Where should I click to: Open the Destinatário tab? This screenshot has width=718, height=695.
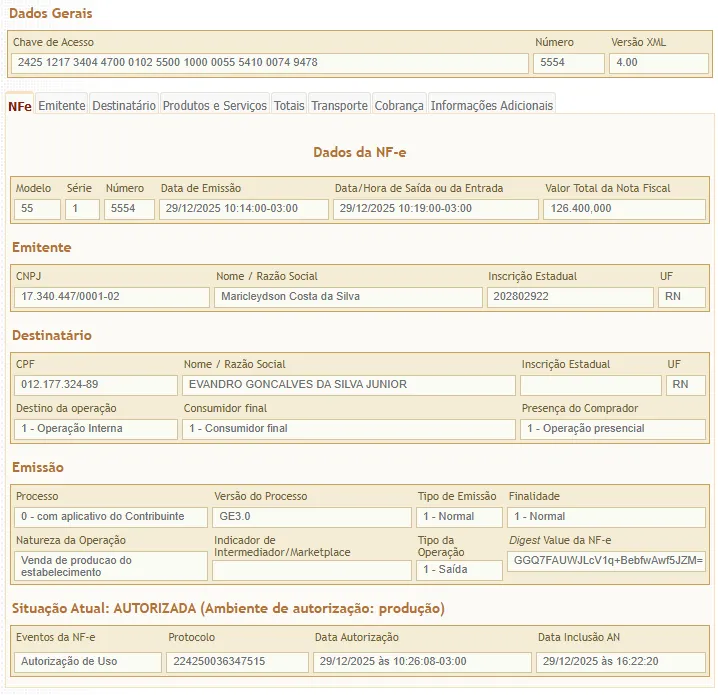coord(124,105)
